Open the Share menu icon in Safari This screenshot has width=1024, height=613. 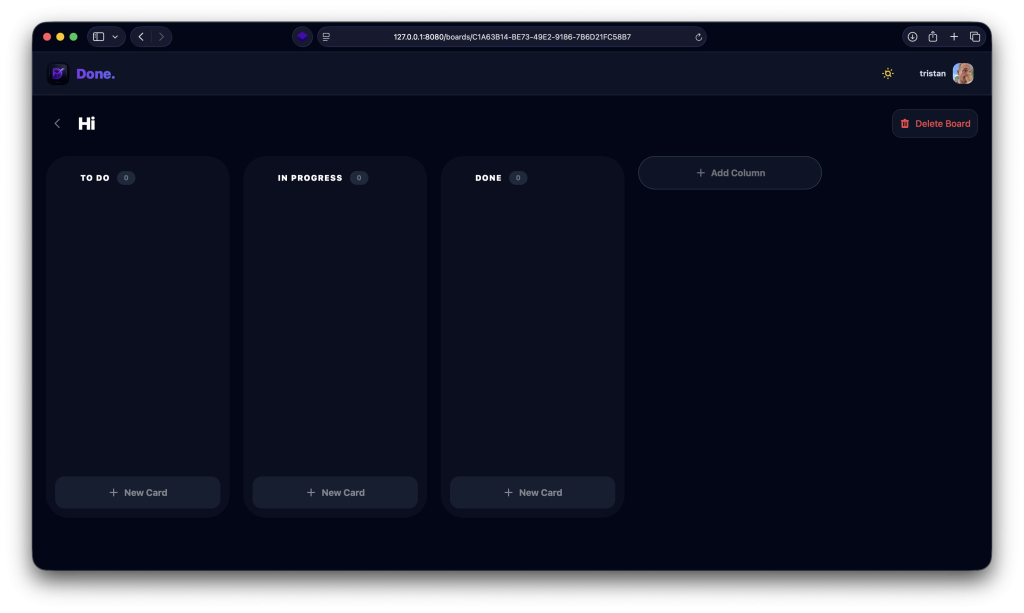[x=932, y=36]
